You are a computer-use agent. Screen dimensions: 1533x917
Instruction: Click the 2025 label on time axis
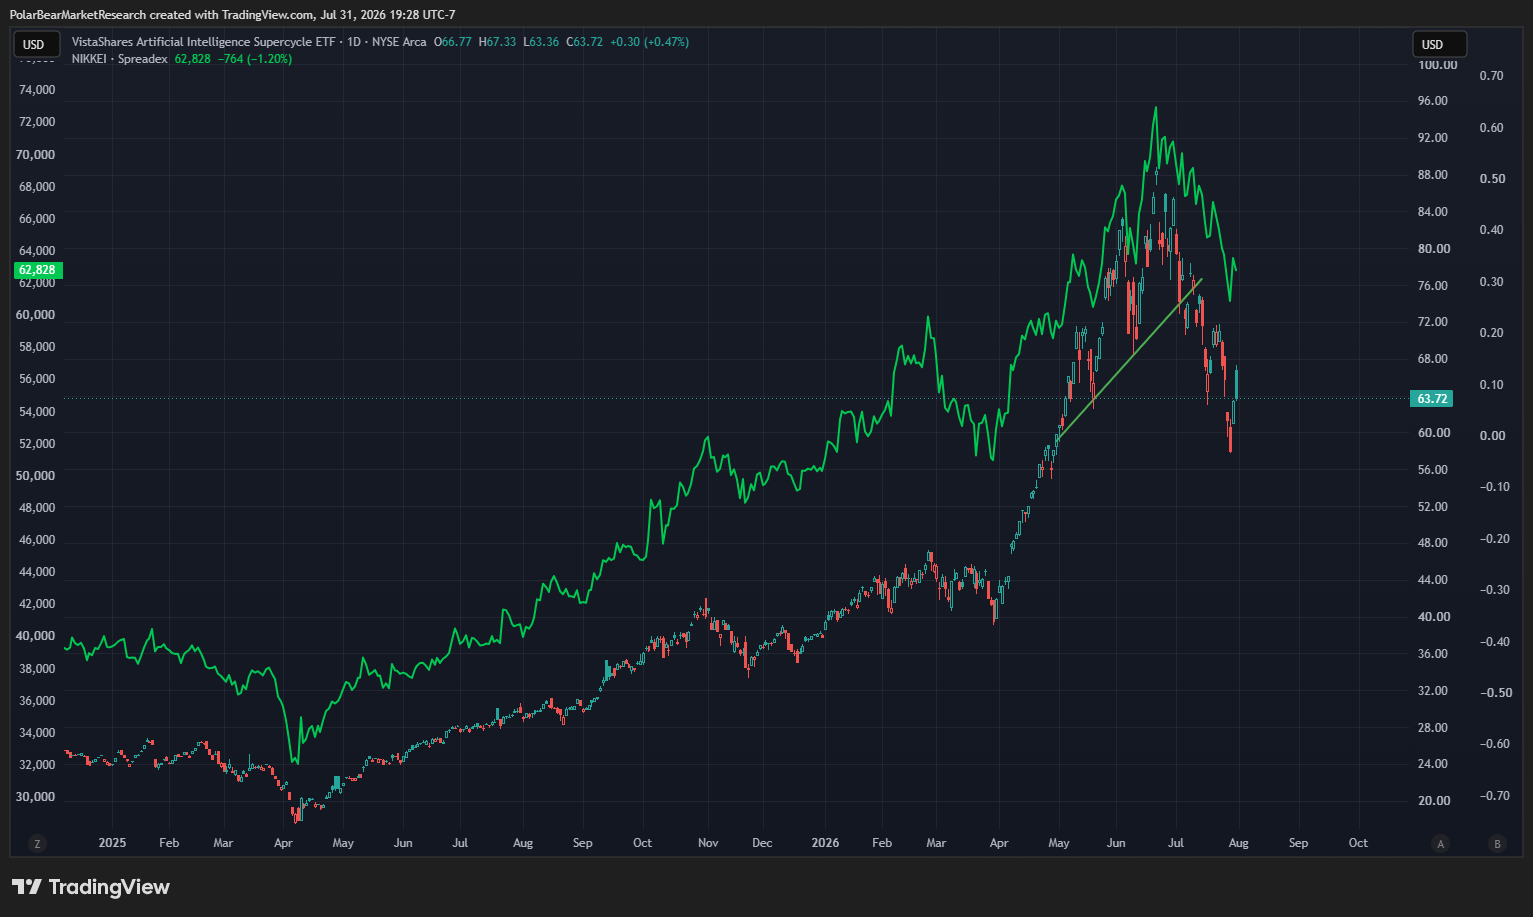pyautogui.click(x=112, y=843)
